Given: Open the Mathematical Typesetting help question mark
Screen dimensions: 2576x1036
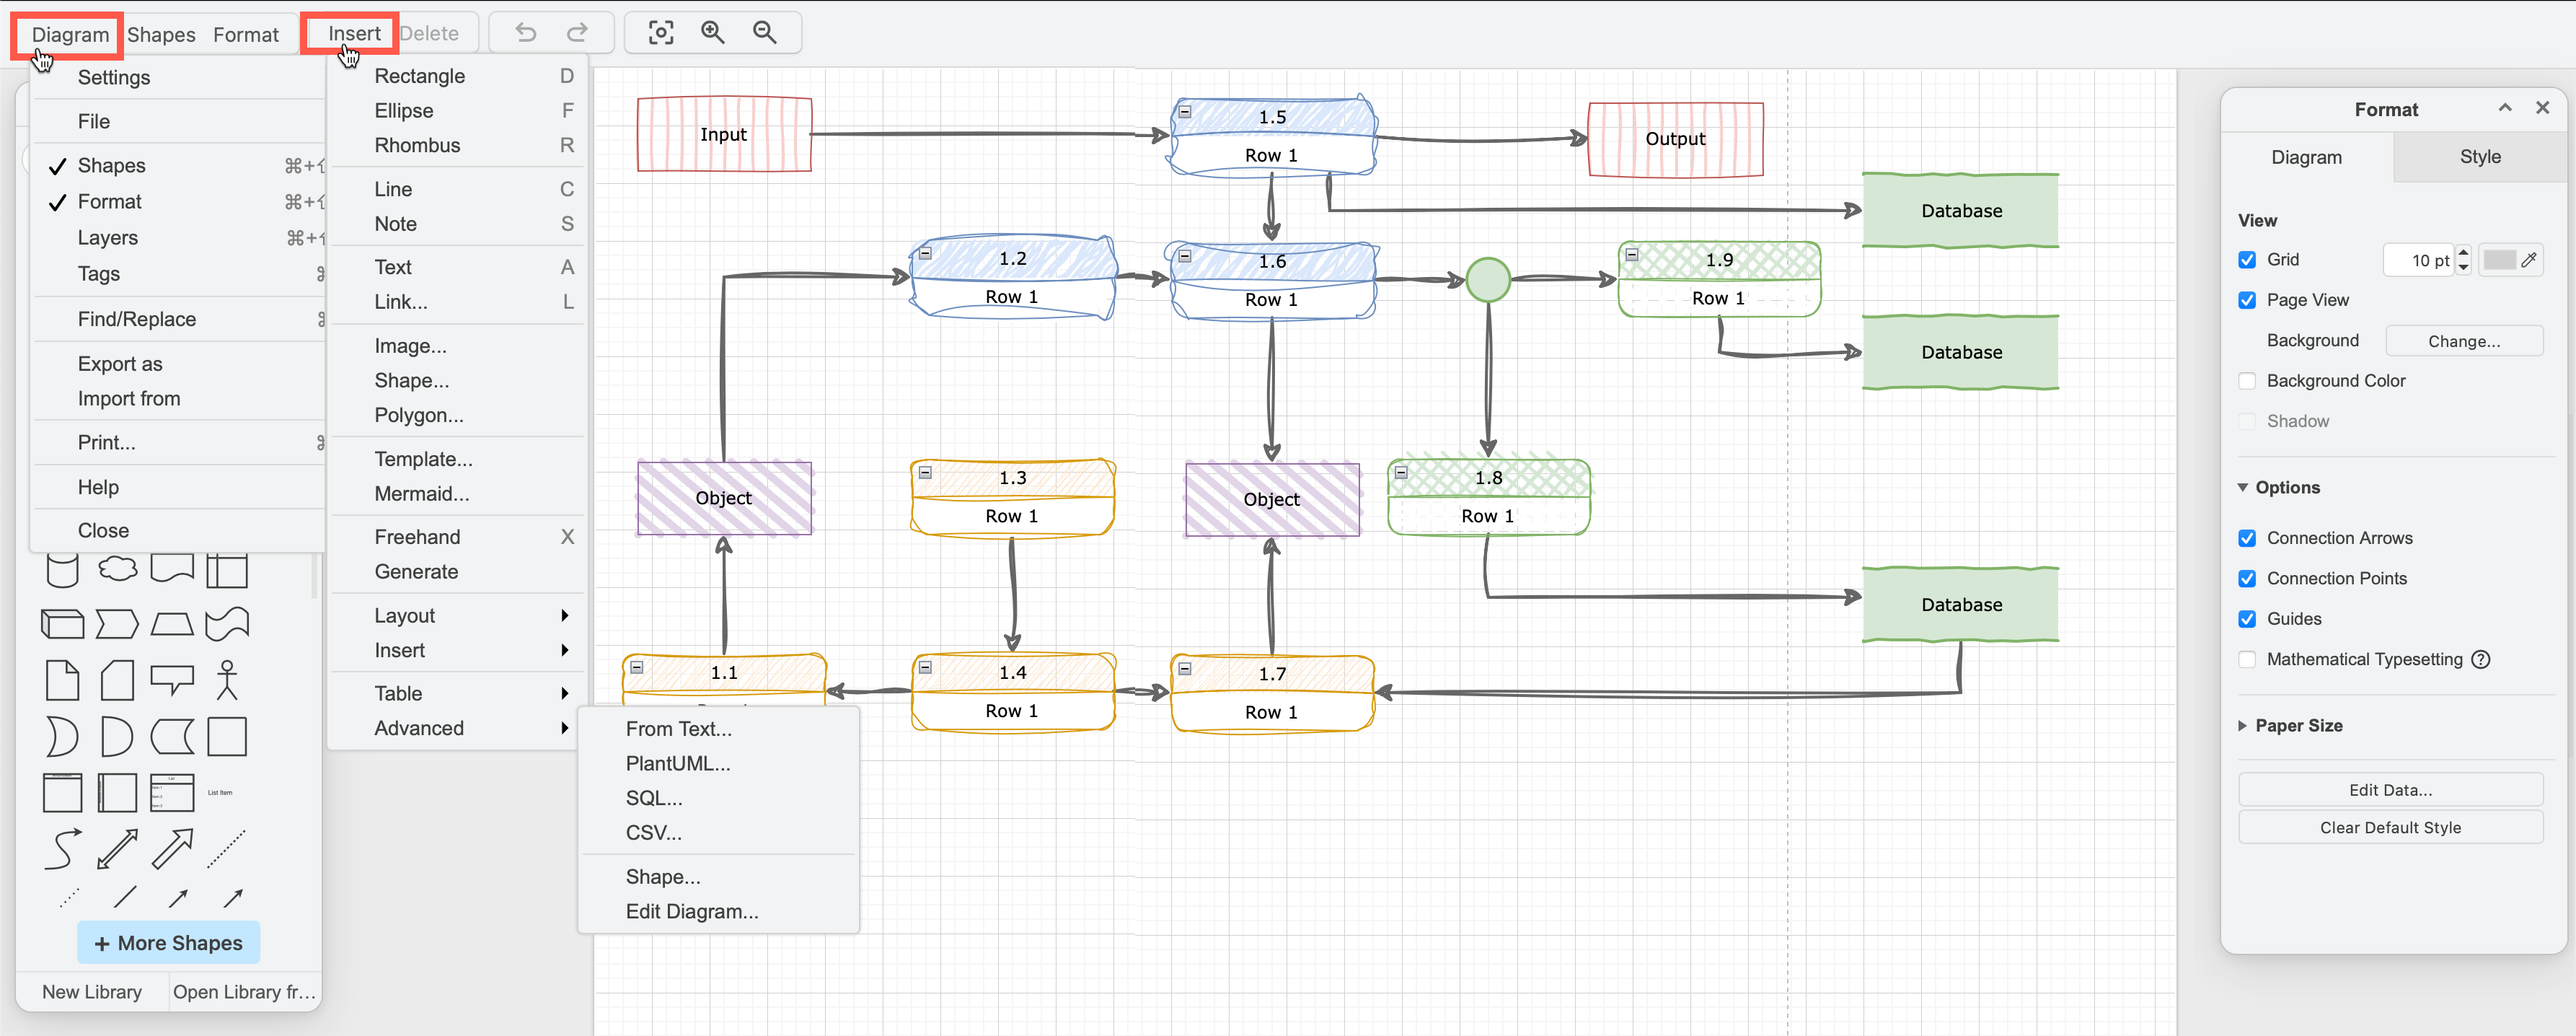Looking at the screenshot, I should [2481, 659].
